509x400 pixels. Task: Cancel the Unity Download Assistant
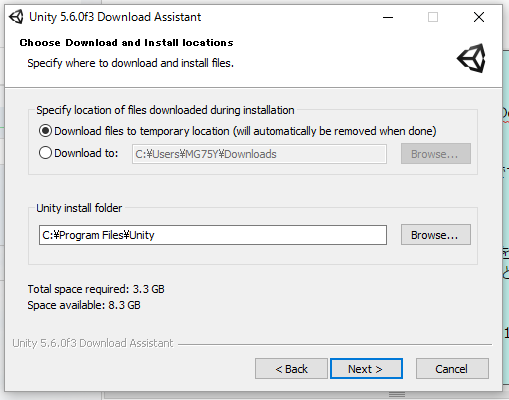pyautogui.click(x=452, y=369)
